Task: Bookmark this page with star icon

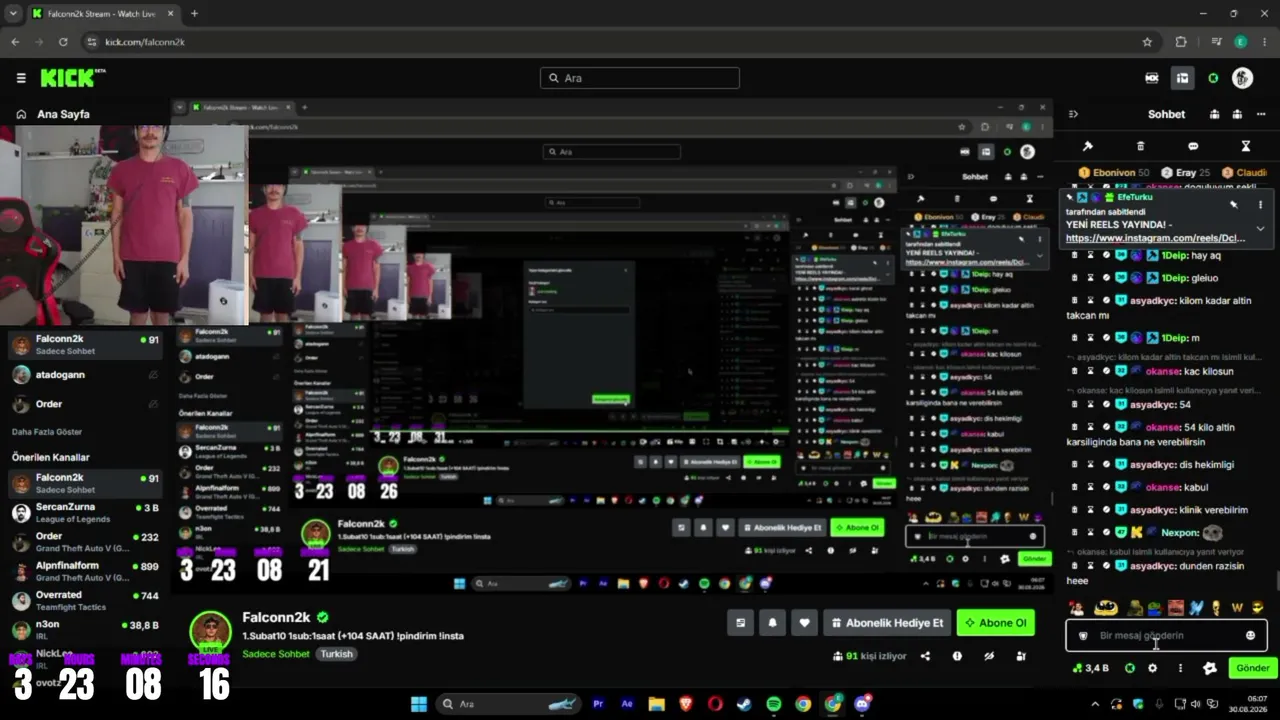Action: [1147, 42]
